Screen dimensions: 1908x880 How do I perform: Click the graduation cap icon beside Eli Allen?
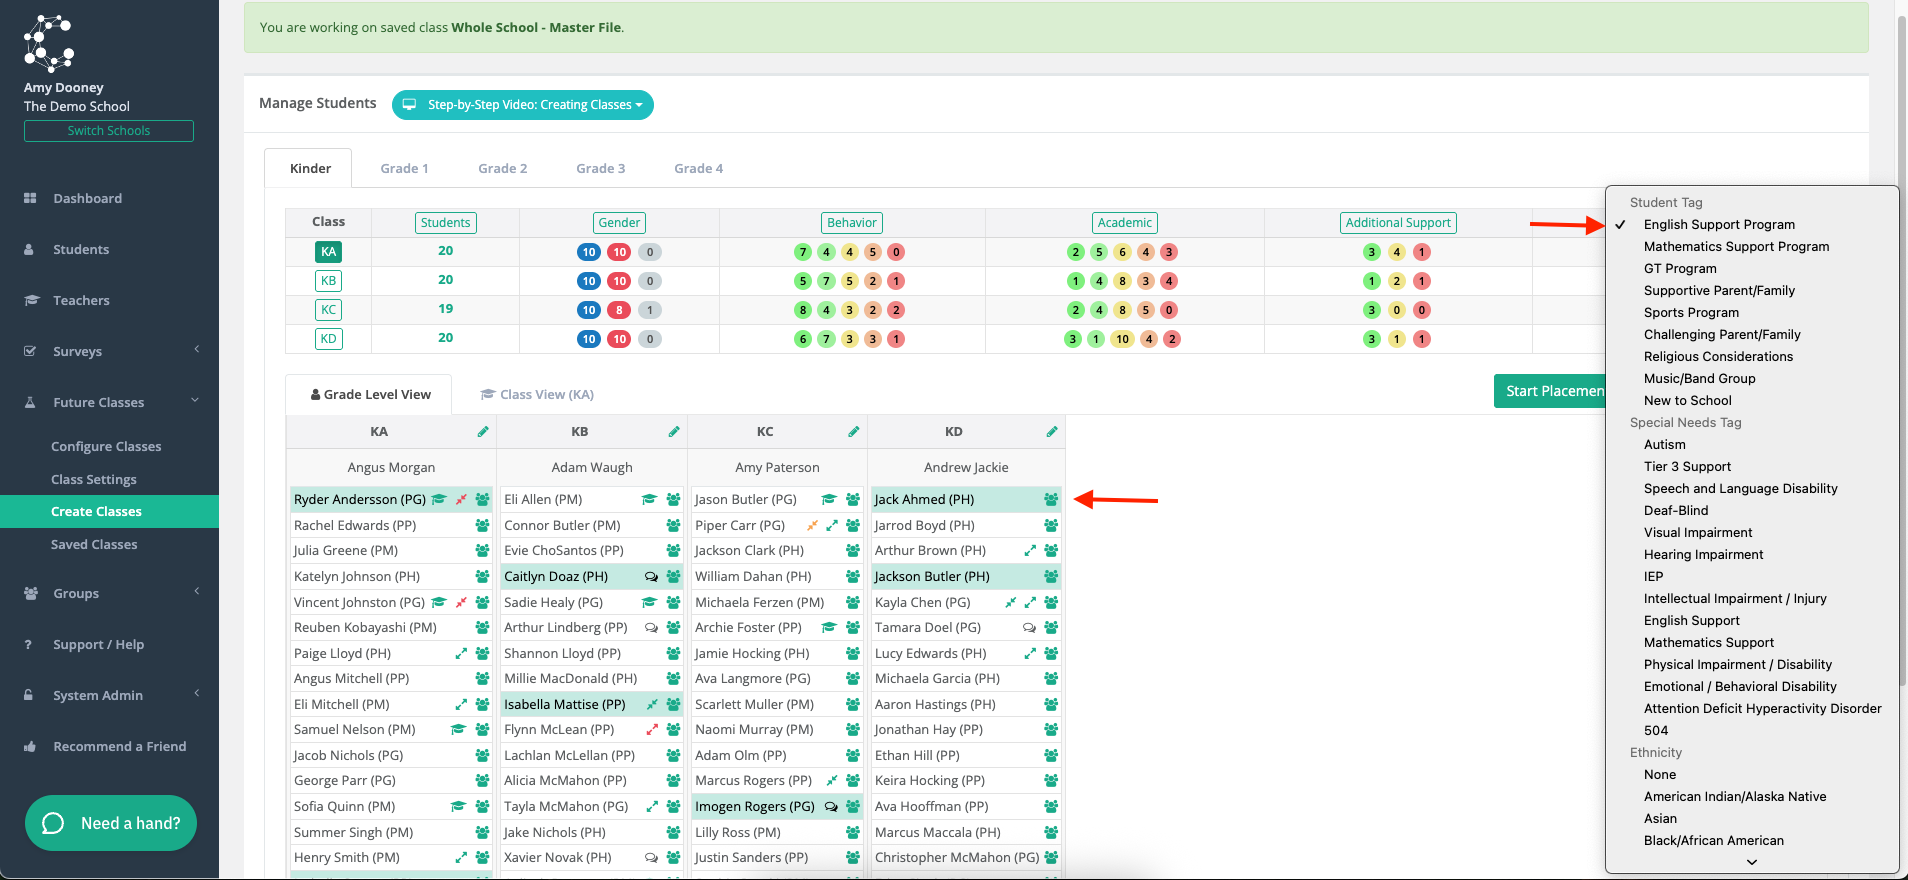pos(648,499)
